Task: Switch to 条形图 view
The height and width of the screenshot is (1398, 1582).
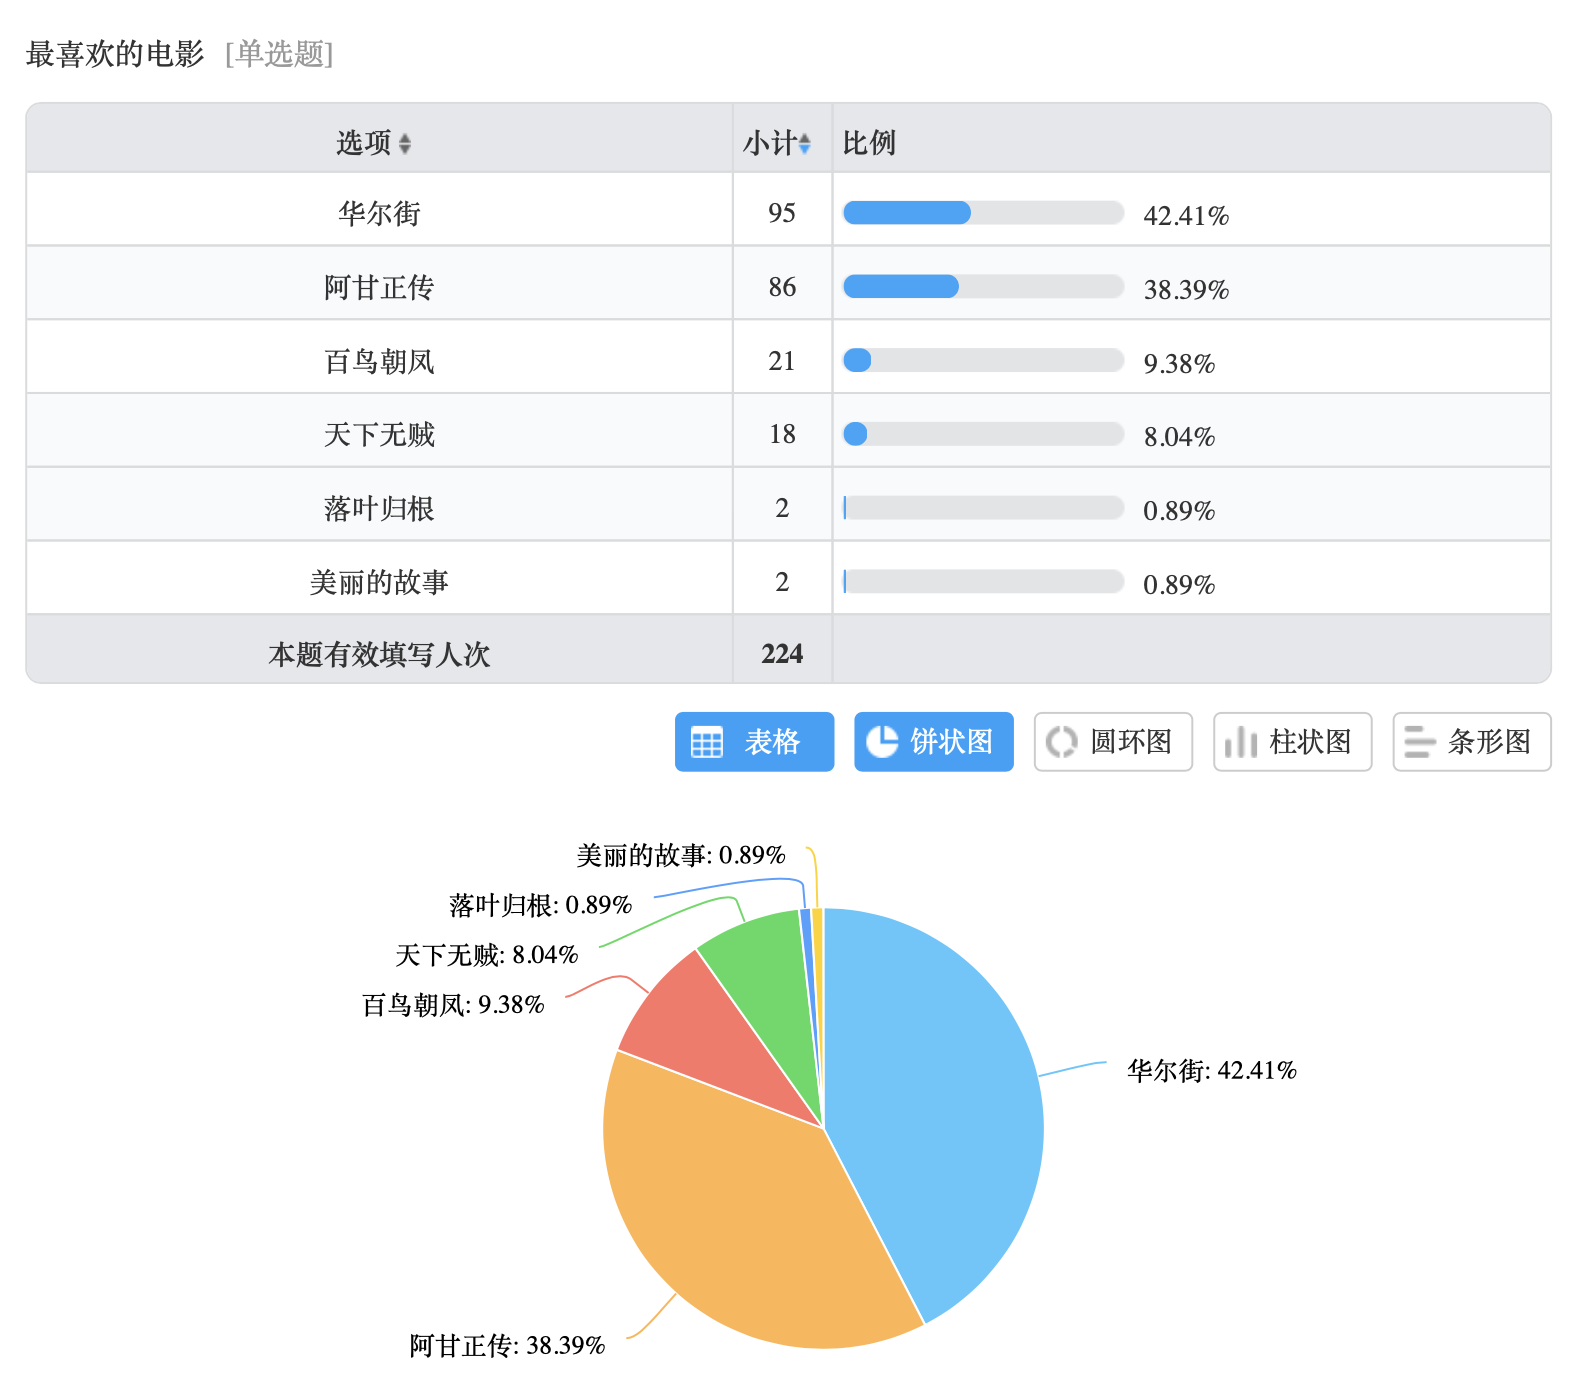Action: pos(1472,742)
